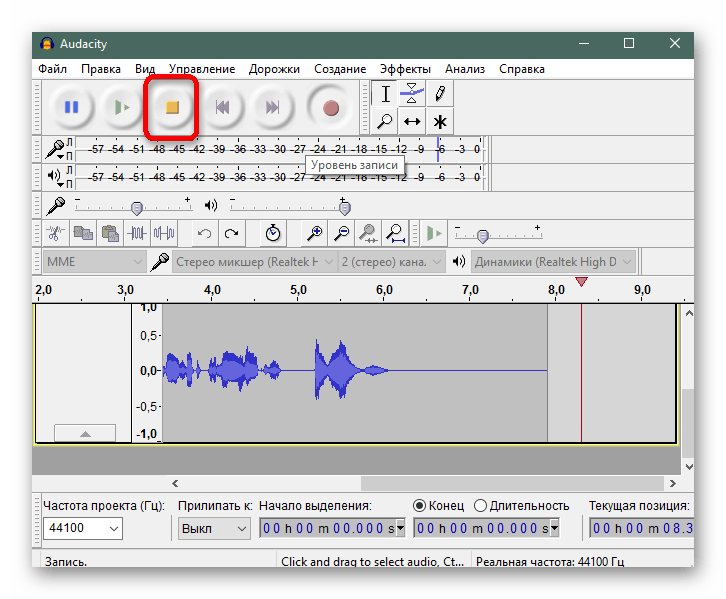Select the Time Shift tool
Screen dimensions: 726x599
pos(412,122)
